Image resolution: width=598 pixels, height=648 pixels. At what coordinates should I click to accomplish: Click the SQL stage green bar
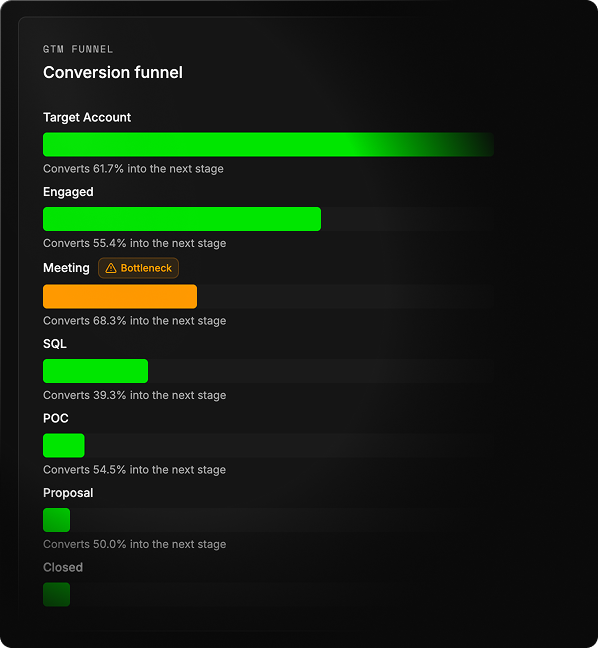(95, 371)
